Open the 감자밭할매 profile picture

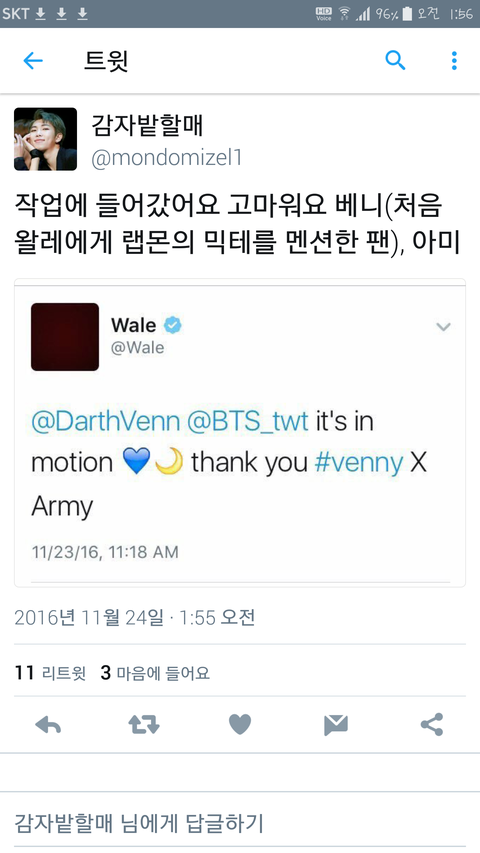coord(46,139)
